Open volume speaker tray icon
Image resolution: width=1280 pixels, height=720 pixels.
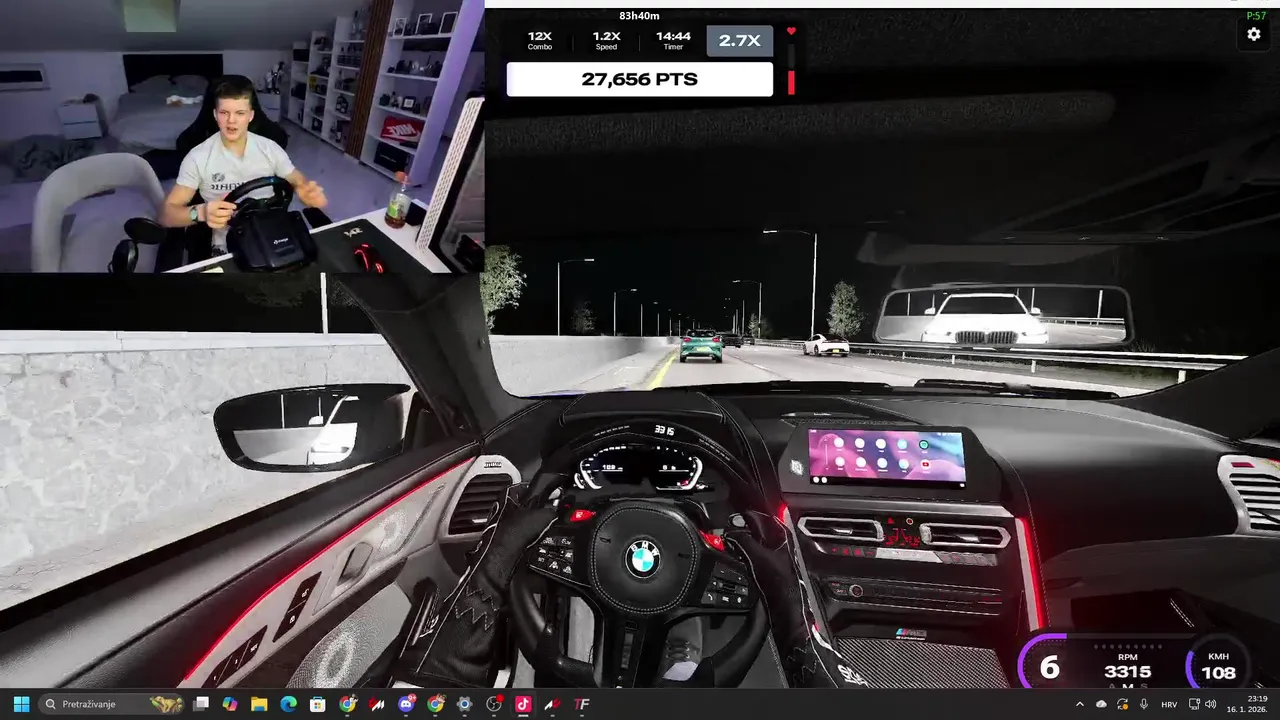tap(1211, 704)
